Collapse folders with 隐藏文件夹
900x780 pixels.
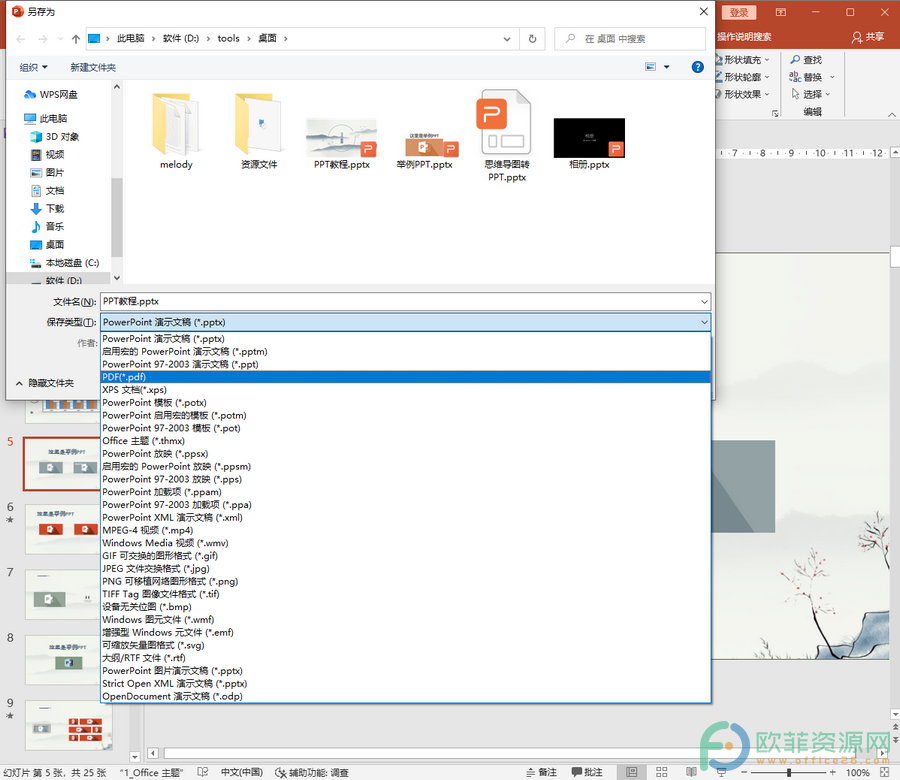pyautogui.click(x=45, y=383)
